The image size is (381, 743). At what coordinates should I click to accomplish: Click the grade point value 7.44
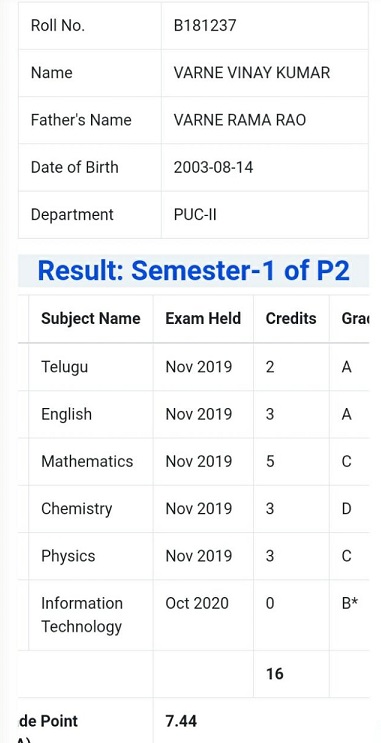pyautogui.click(x=181, y=721)
